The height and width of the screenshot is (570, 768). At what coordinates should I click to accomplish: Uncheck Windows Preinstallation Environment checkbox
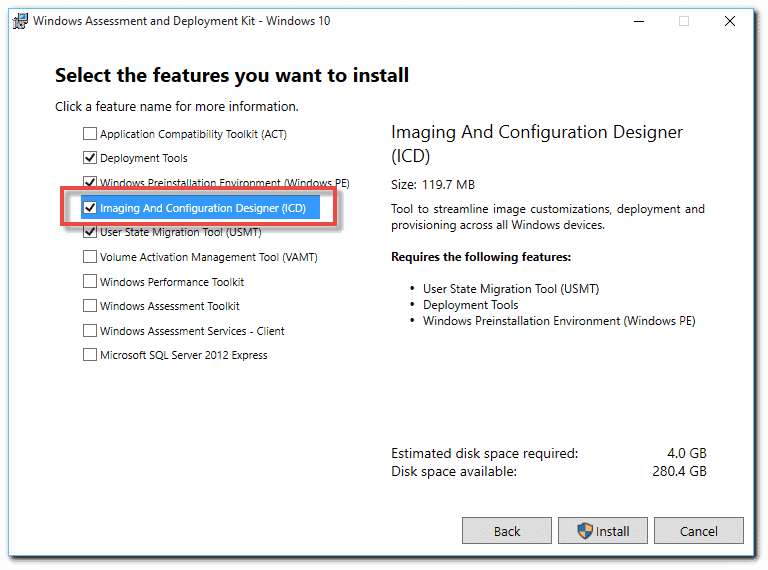[x=90, y=182]
